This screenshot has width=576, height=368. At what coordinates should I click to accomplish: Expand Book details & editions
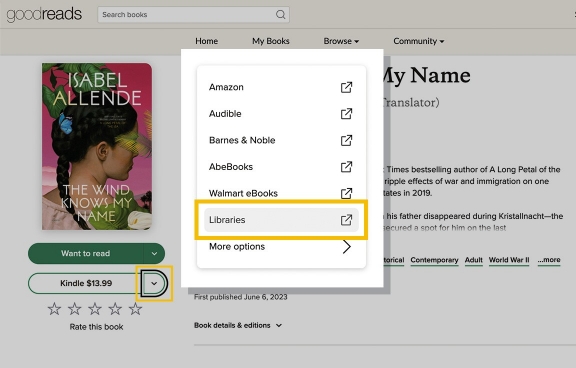(x=238, y=325)
